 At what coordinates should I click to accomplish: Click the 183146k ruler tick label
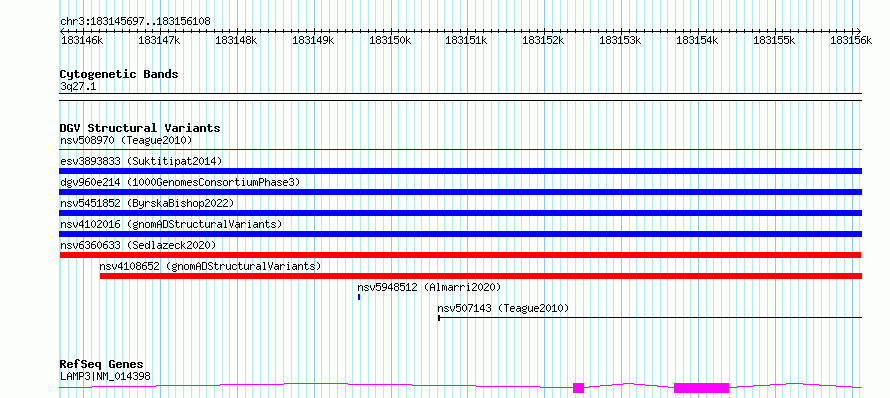82,40
